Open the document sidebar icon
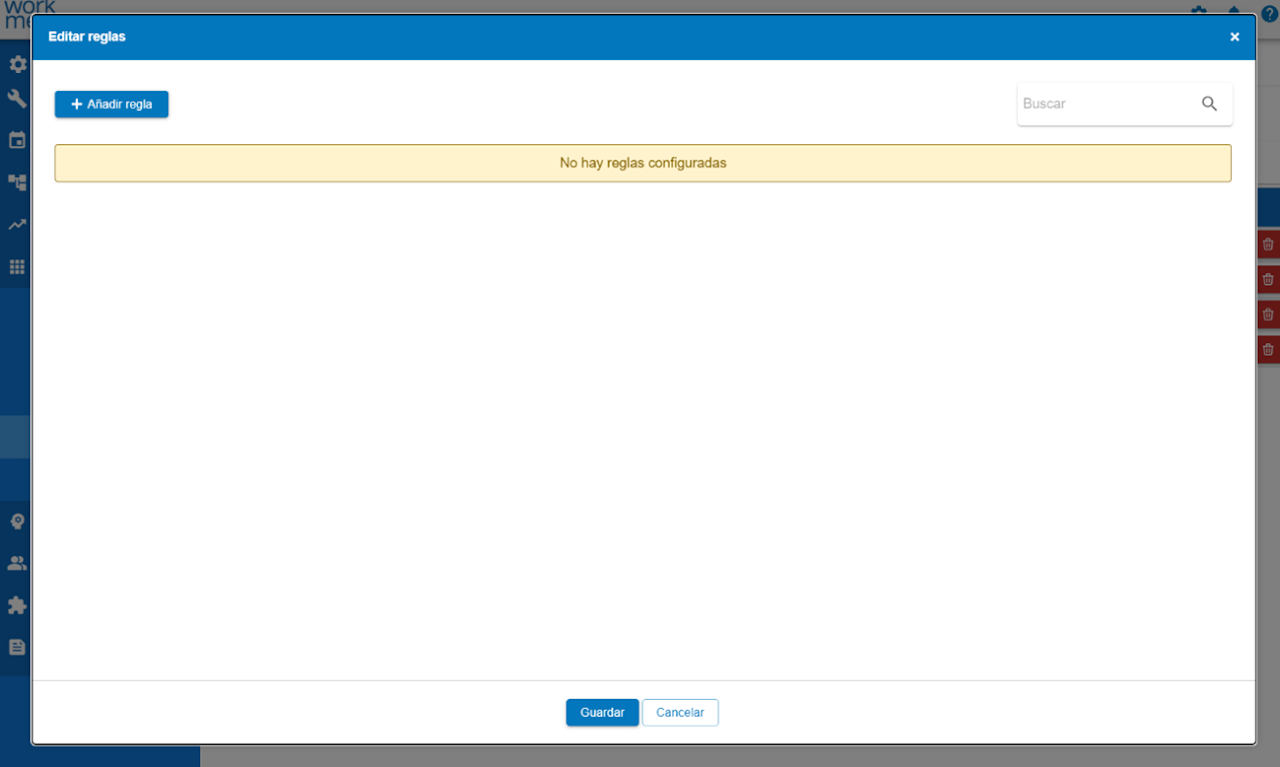This screenshot has height=767, width=1280. click(x=17, y=647)
